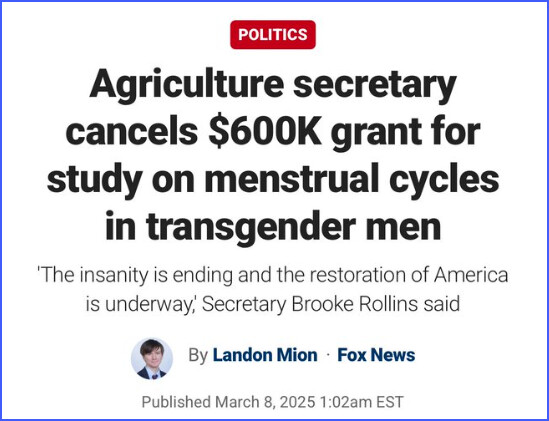Click the dot separator before Fox News
Image resolution: width=549 pixels, height=421 pixels.
pos(328,355)
